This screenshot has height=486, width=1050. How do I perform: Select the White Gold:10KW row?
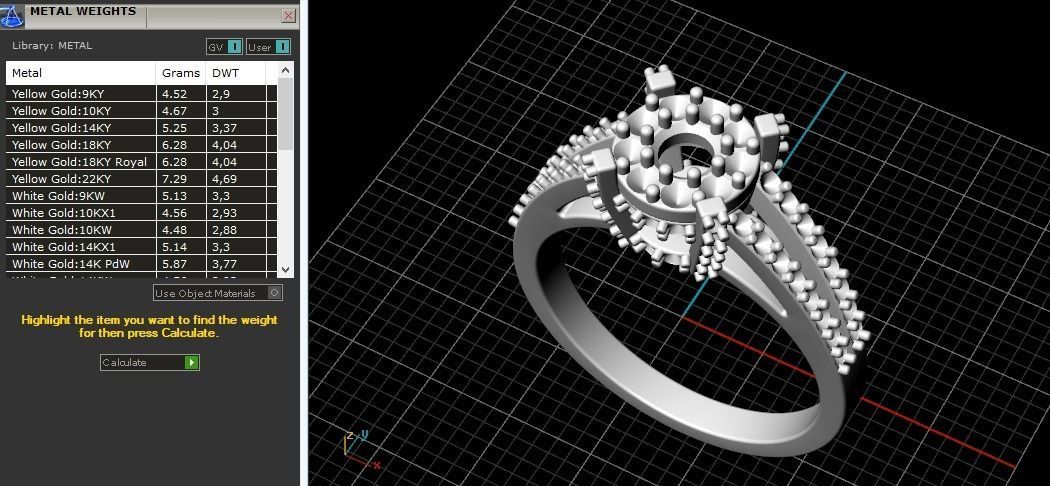tap(141, 230)
